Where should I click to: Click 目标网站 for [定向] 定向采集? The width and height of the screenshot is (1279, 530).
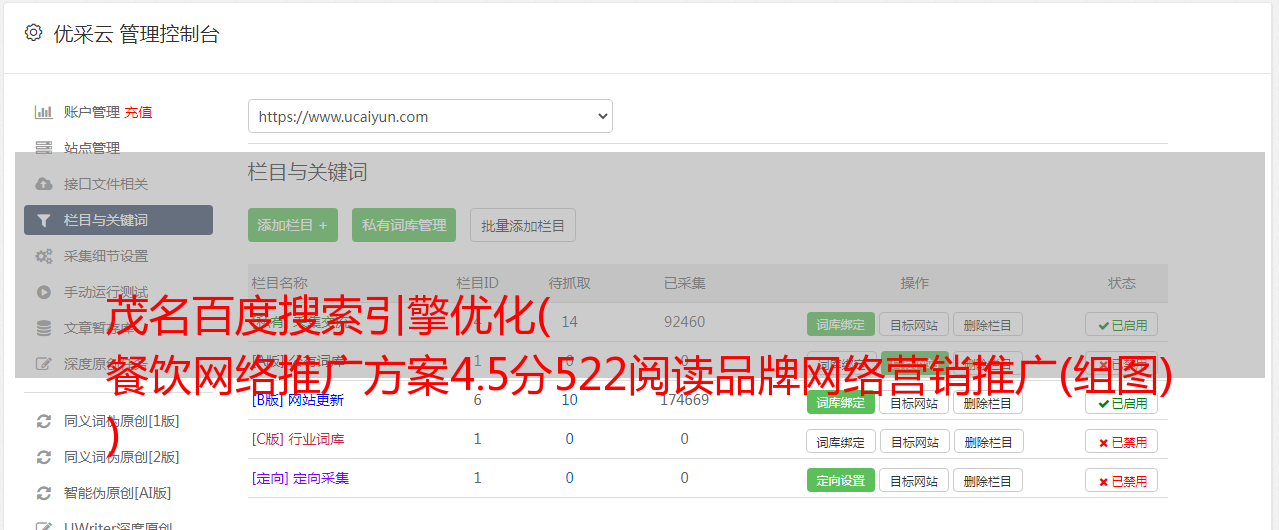click(x=914, y=480)
